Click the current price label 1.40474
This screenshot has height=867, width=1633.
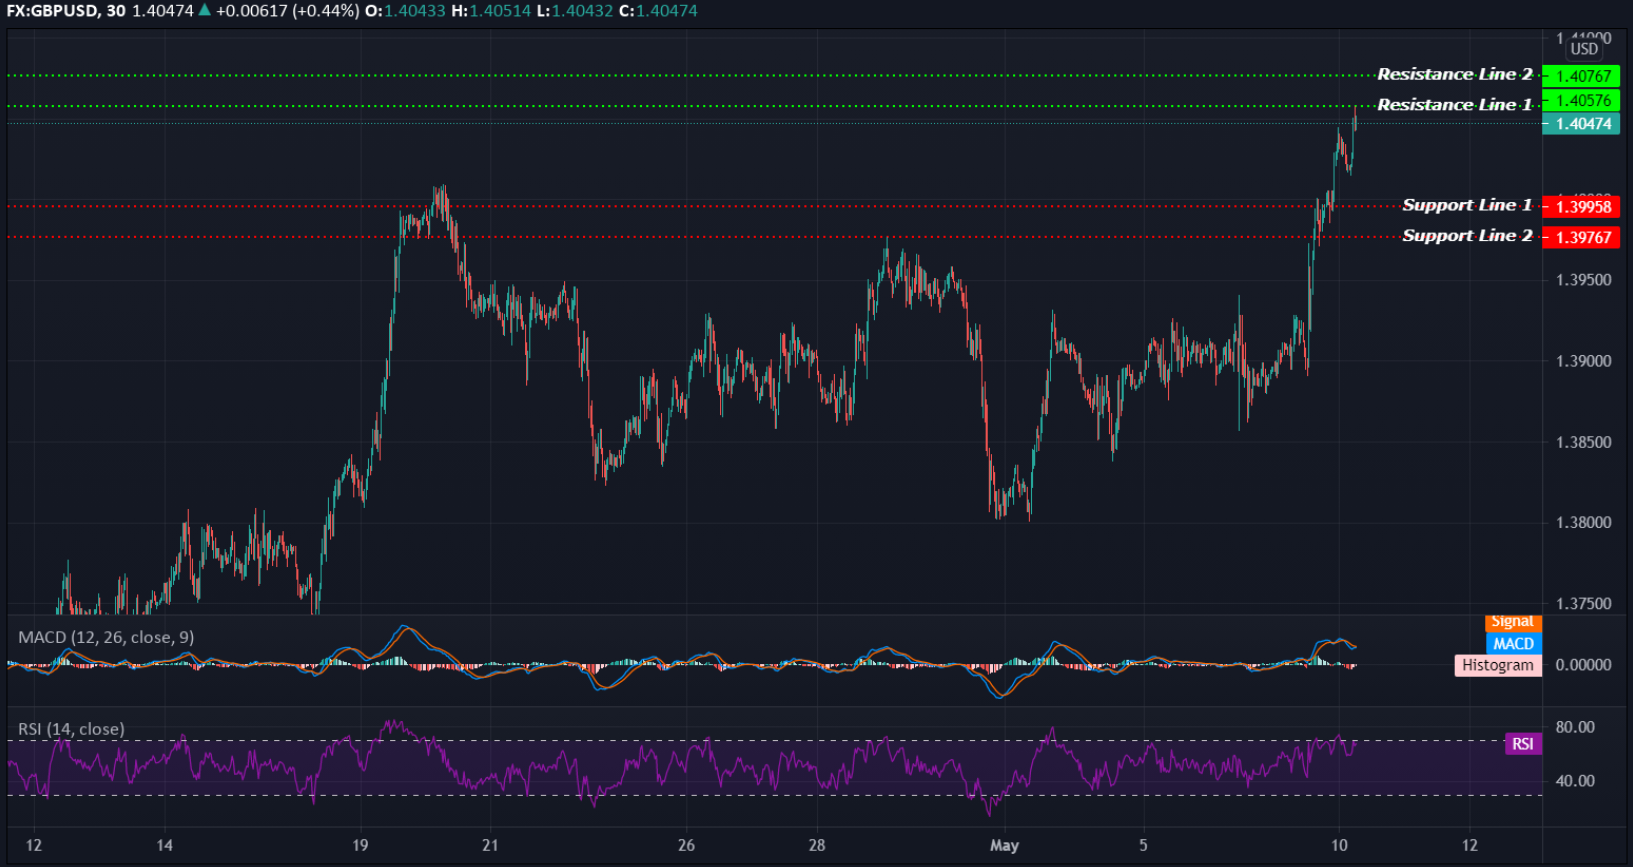(x=1581, y=124)
